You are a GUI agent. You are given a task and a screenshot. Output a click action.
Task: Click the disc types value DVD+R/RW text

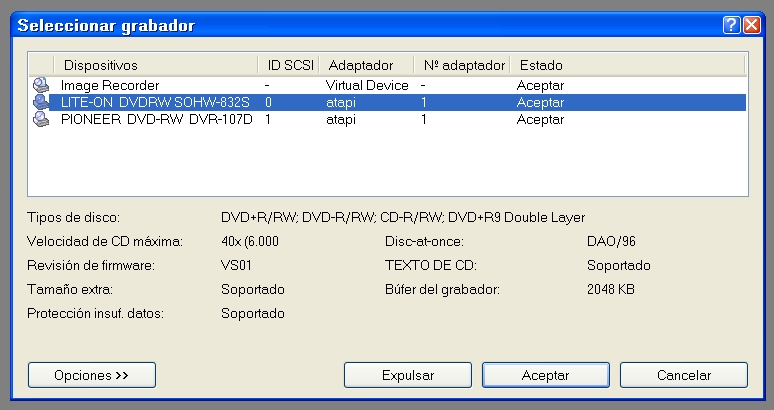coord(403,217)
